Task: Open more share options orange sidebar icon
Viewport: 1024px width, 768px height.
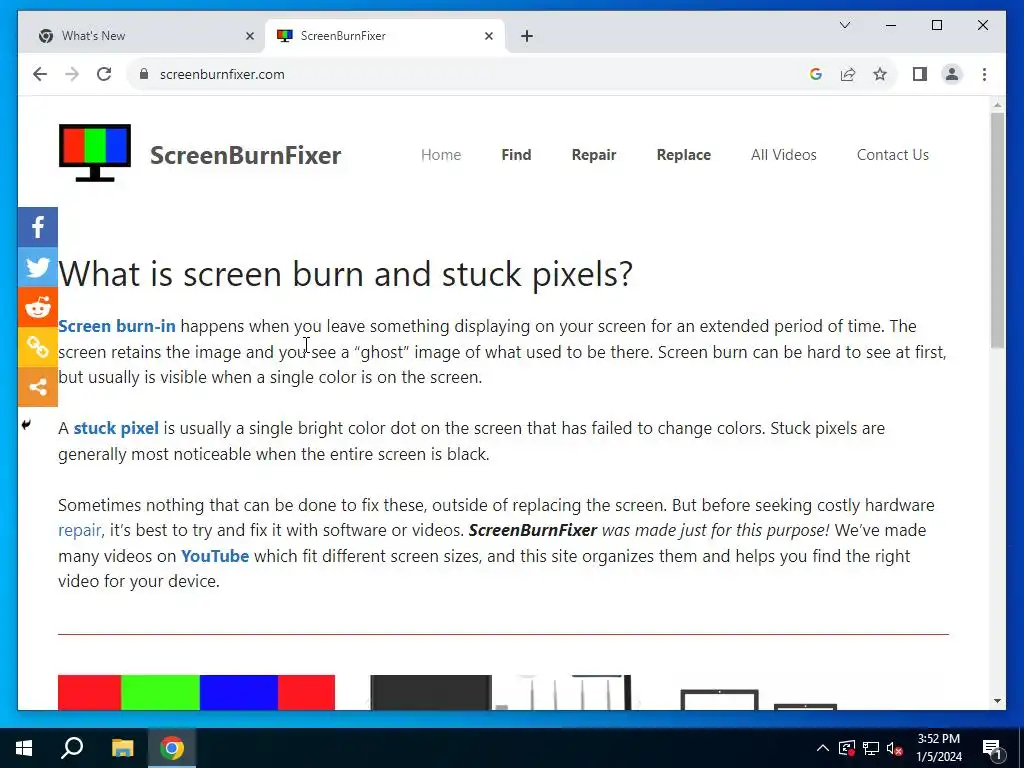Action: tap(38, 387)
